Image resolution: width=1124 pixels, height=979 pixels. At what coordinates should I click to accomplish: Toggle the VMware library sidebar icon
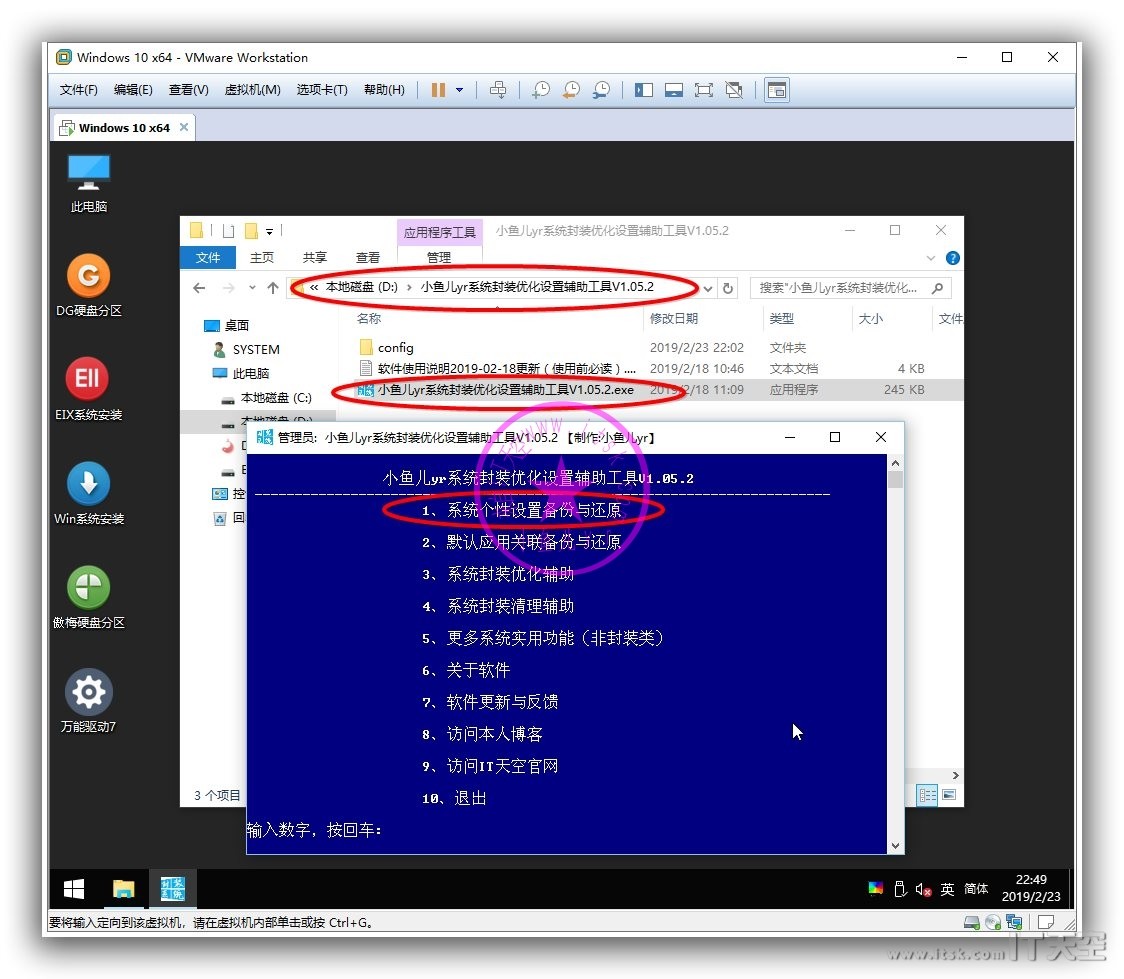pyautogui.click(x=644, y=90)
